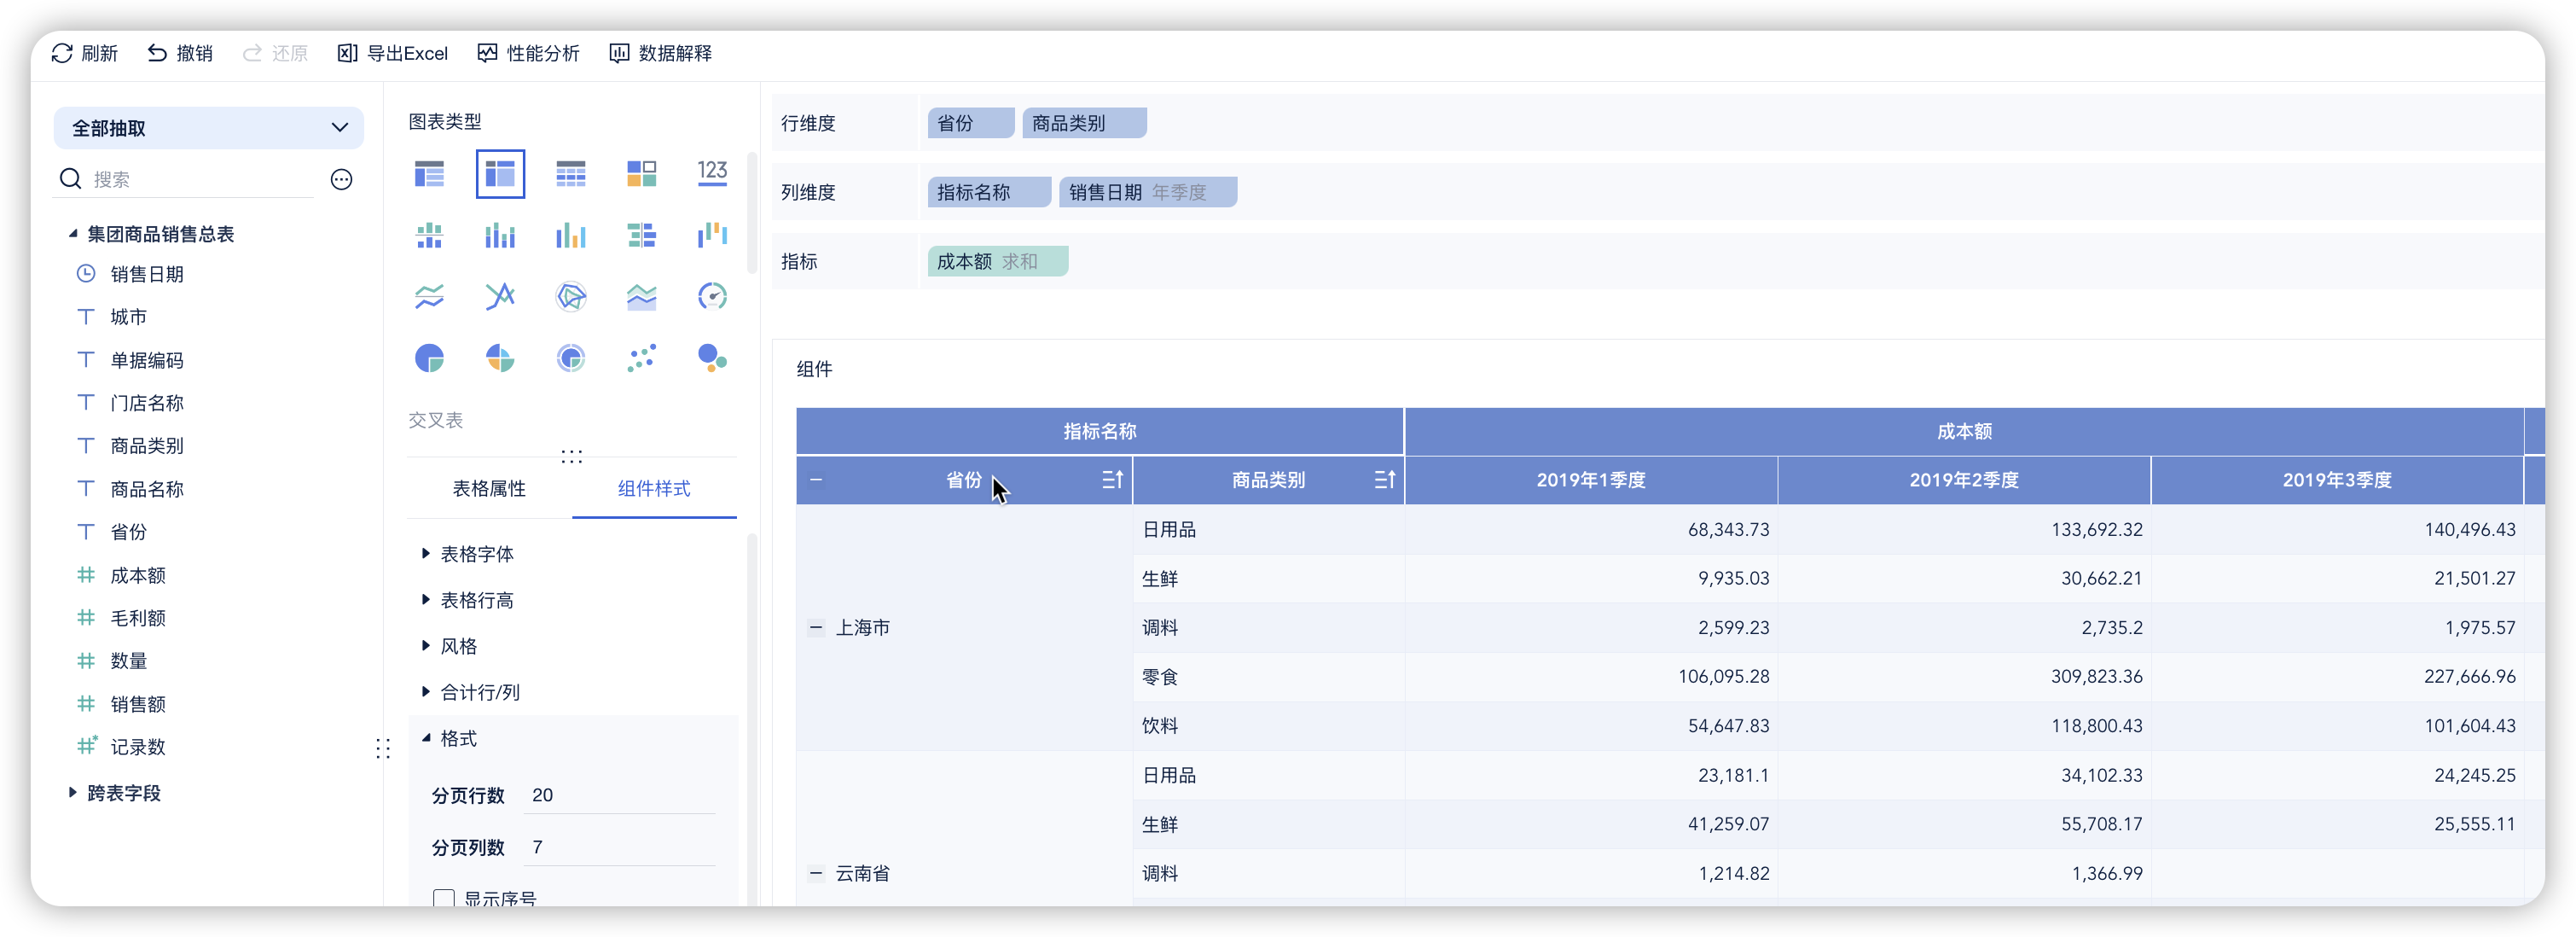
Task: Click the 撤销 undo button
Action: (180, 53)
